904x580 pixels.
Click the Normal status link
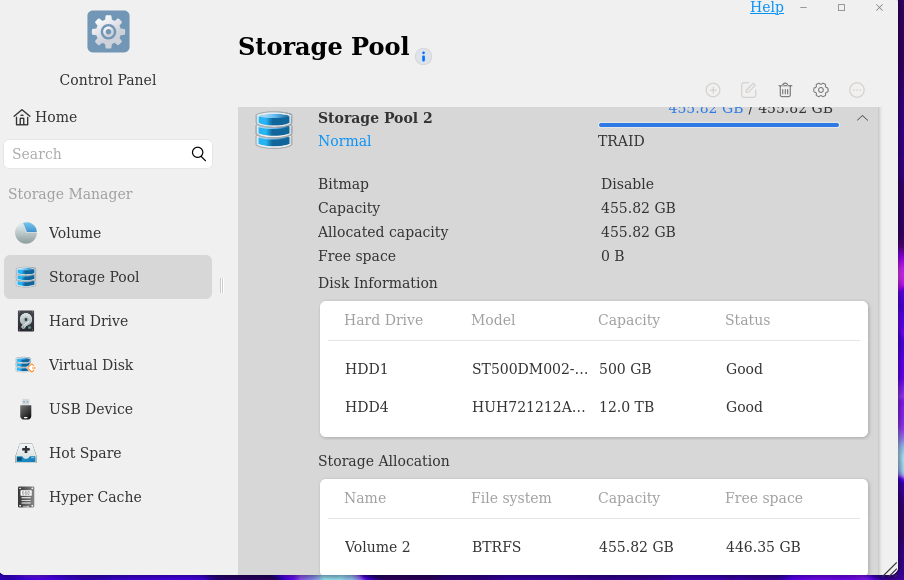(x=344, y=141)
